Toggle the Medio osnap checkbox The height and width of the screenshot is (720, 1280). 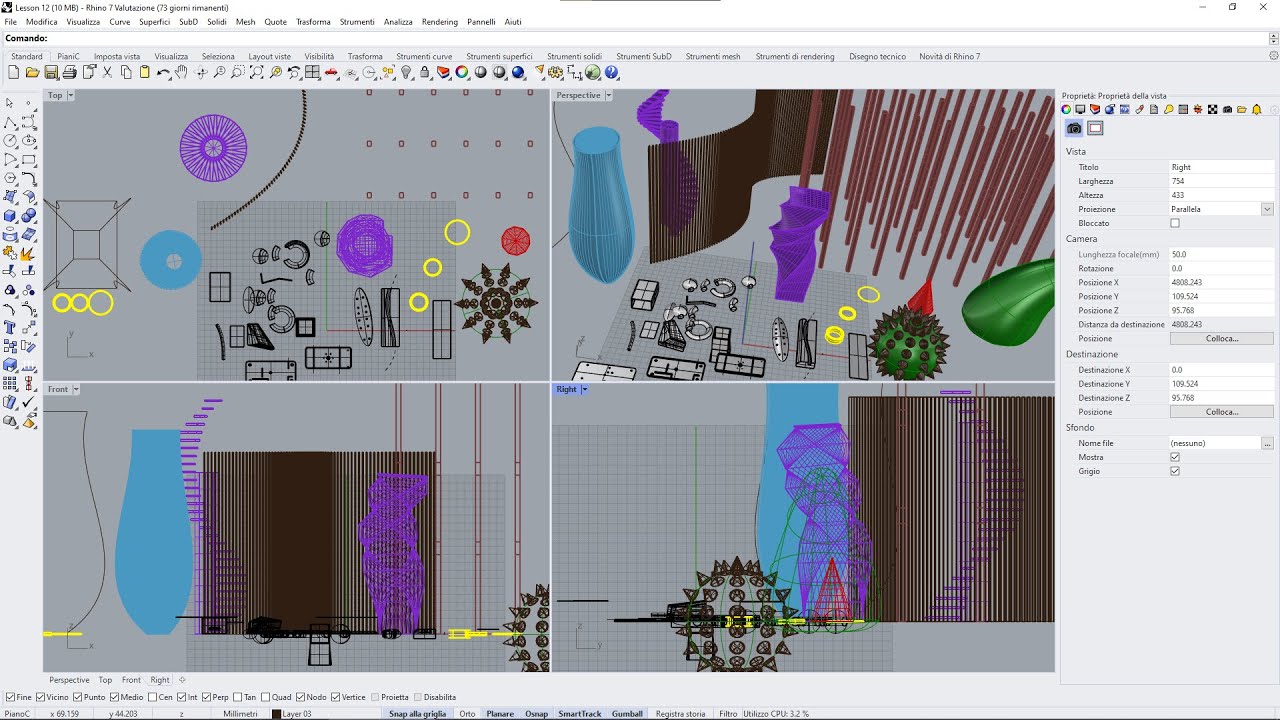point(115,697)
